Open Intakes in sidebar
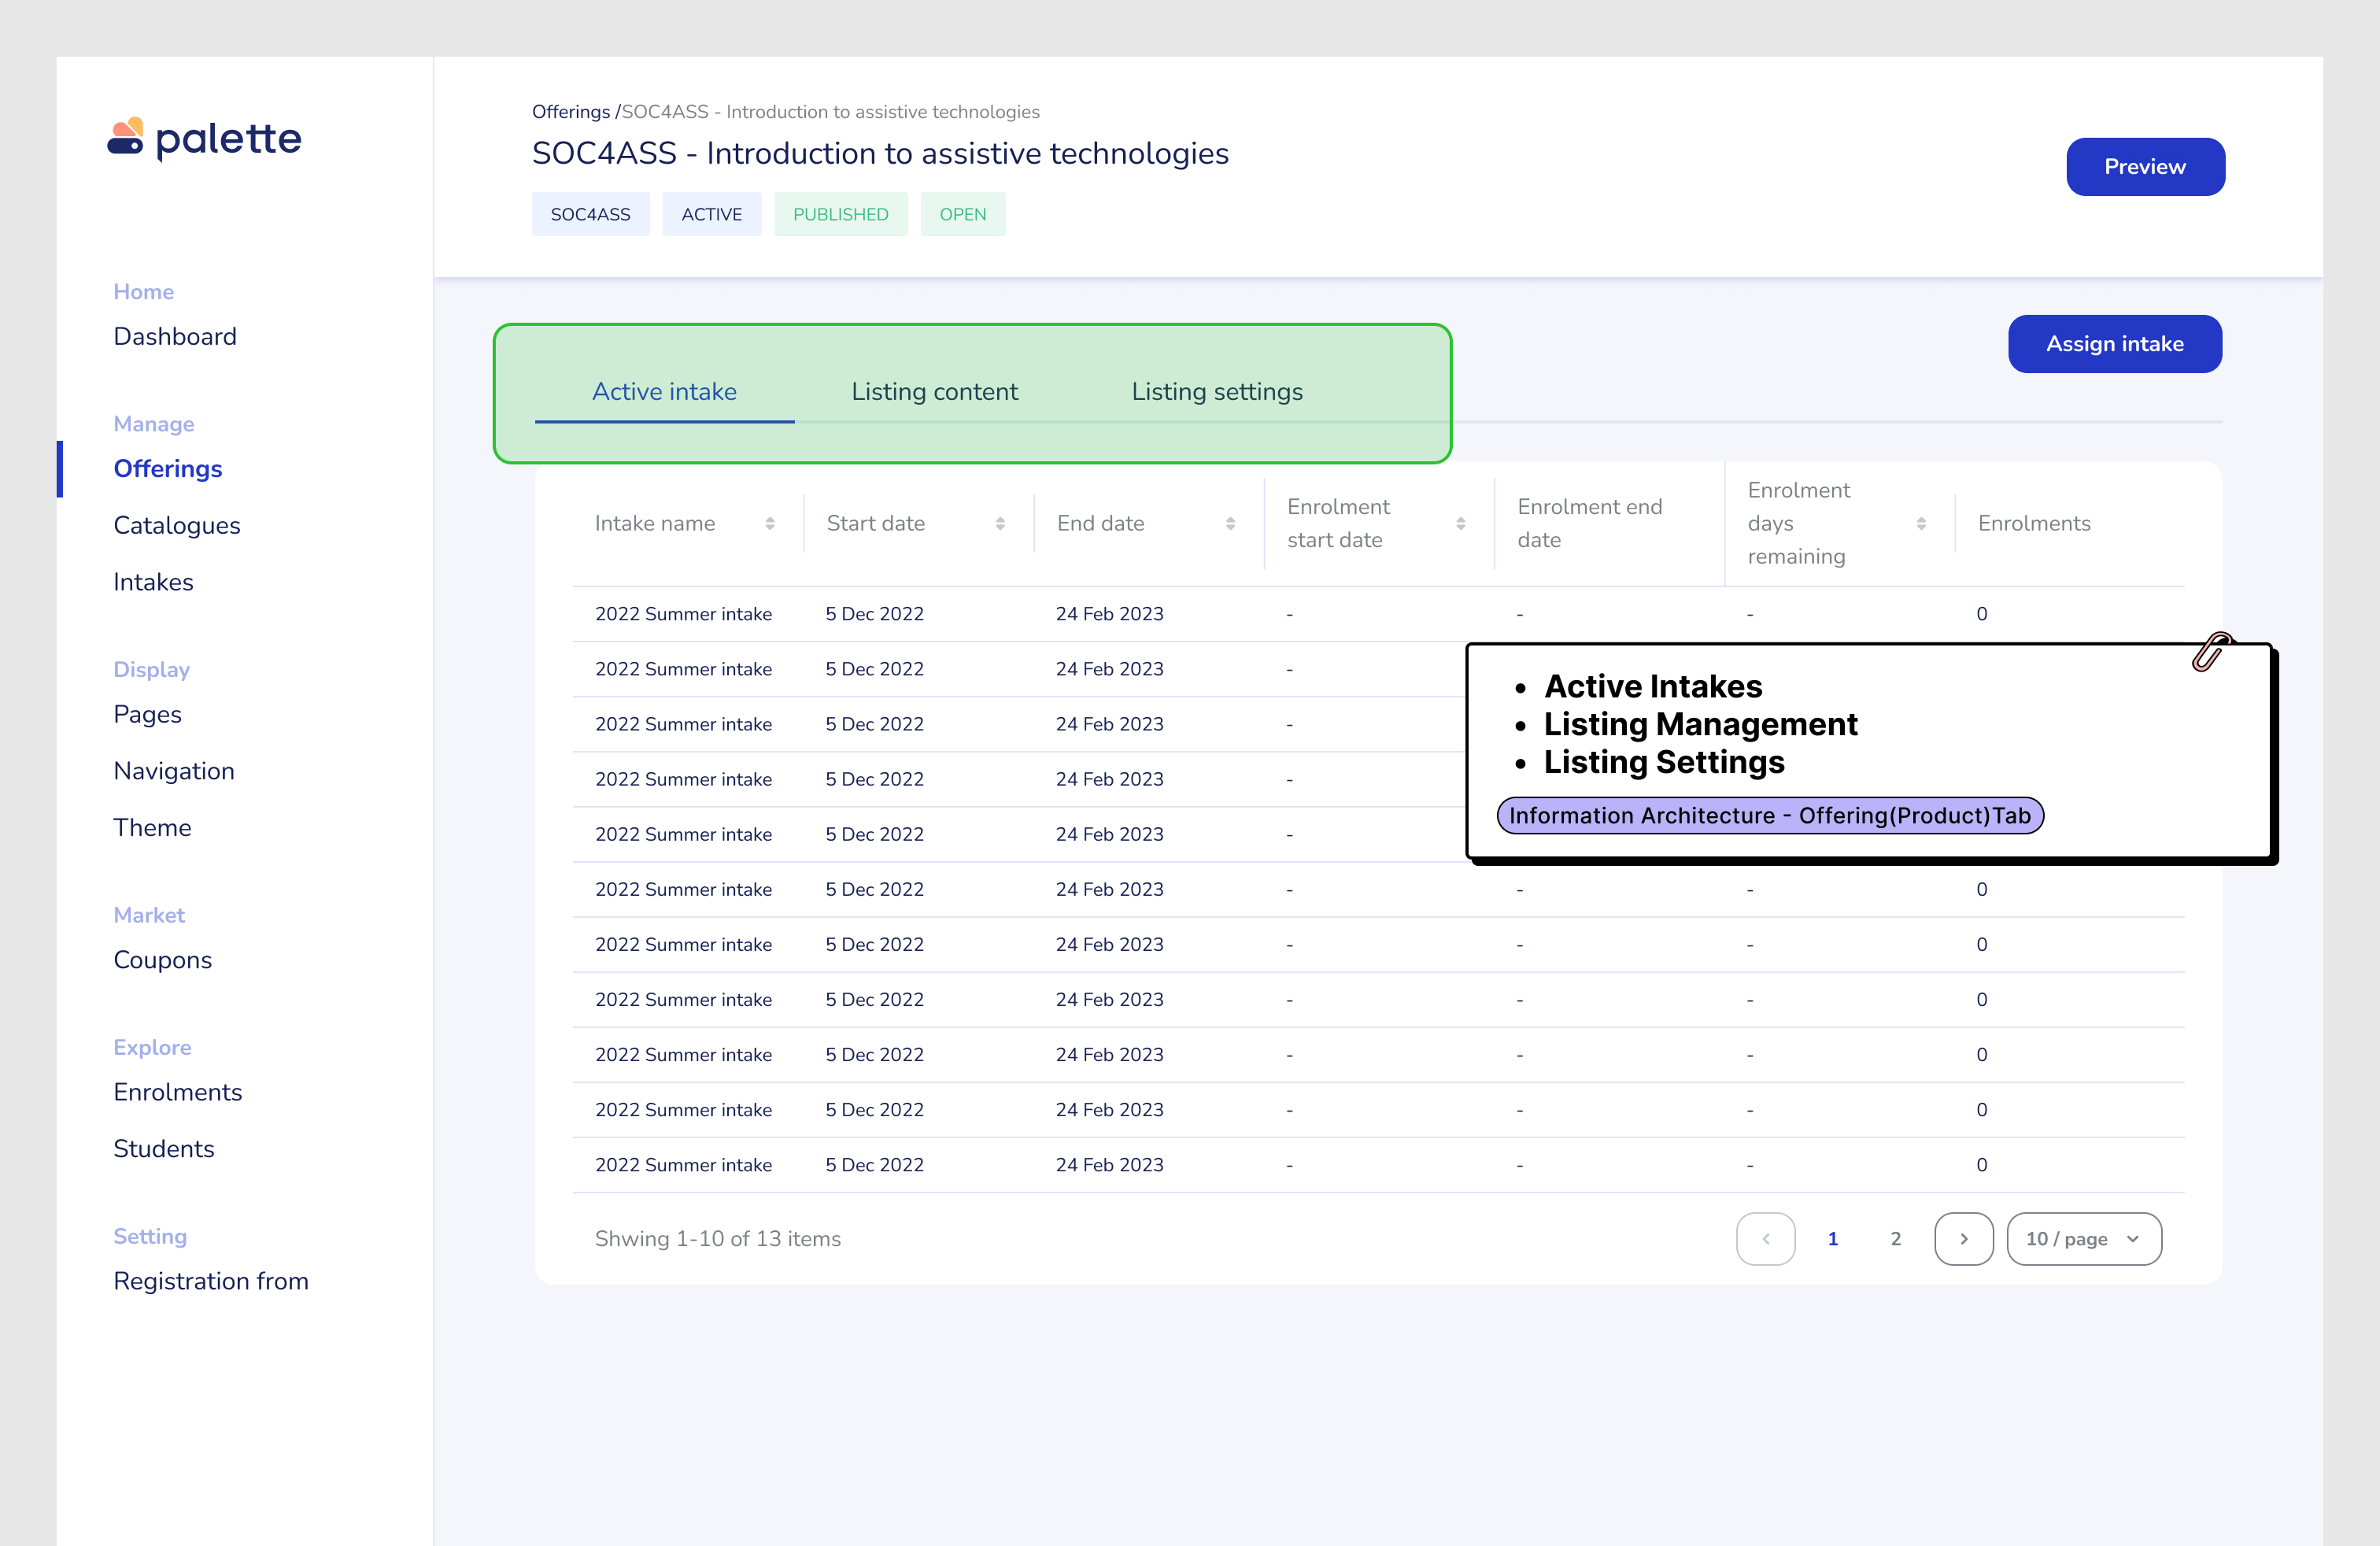 click(153, 582)
